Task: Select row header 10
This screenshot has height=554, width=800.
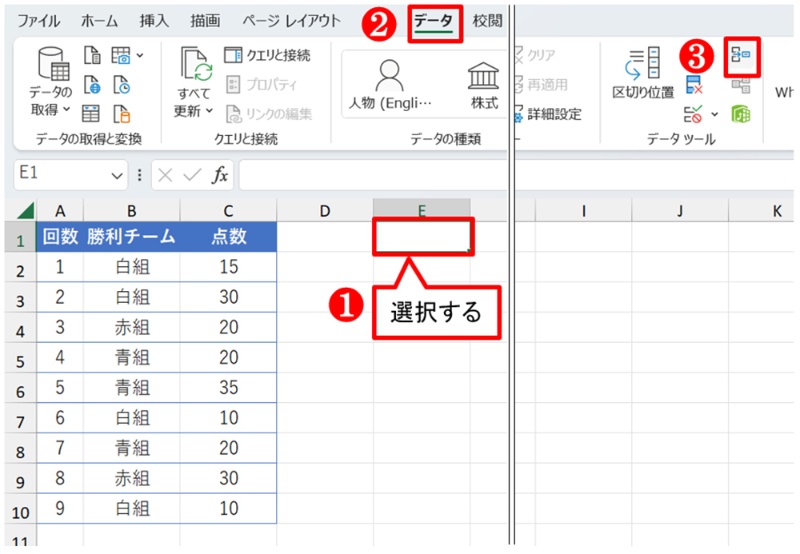Action: [20, 513]
